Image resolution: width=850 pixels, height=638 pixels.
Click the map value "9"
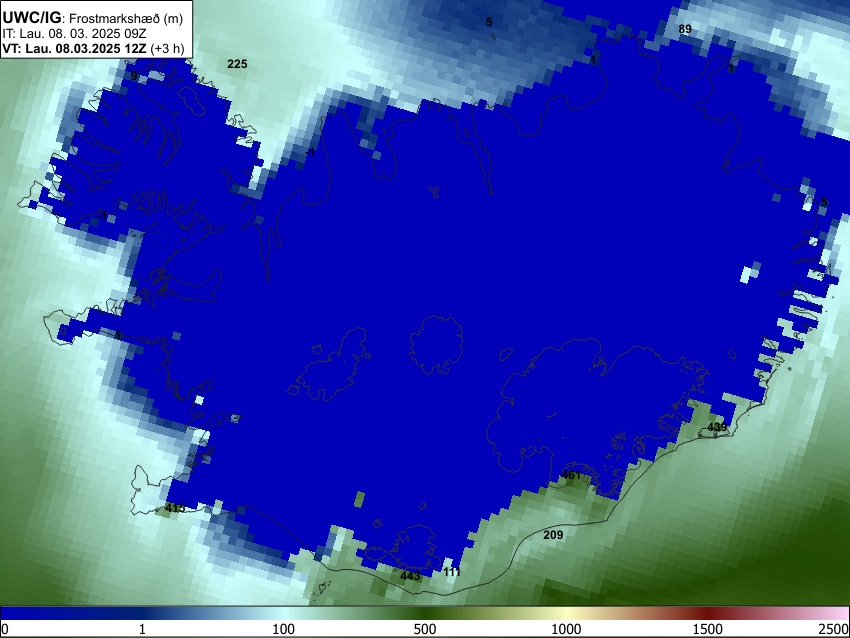tap(134, 76)
